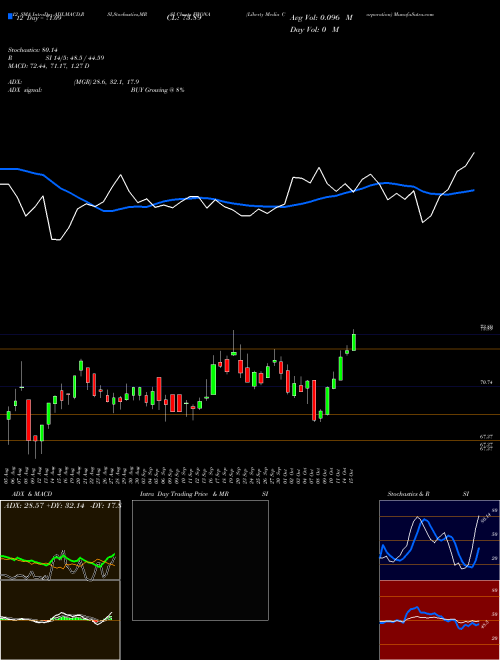Click the 'MACD: 72.44, 71.17, 1.27 D' line
The height and width of the screenshot is (660, 500).
click(48, 66)
